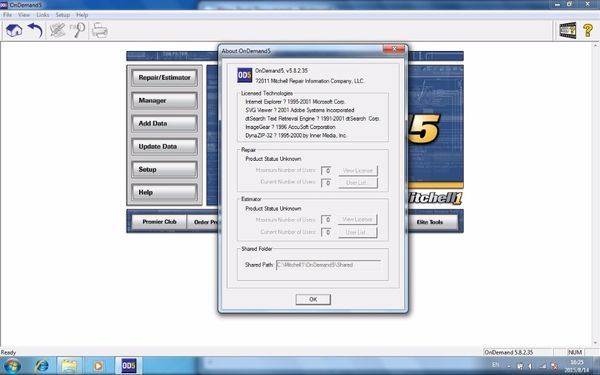Click the Manager button
The width and height of the screenshot is (600, 375).
pos(165,101)
